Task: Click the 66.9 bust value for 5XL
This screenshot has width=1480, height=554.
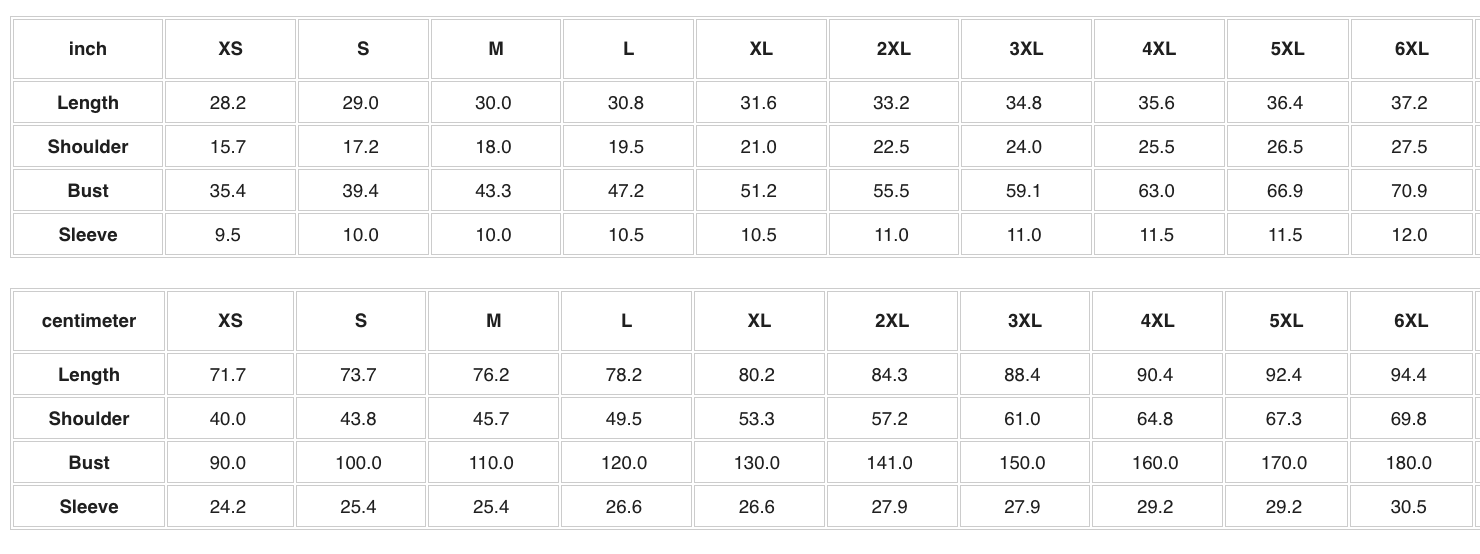Action: tap(1285, 191)
